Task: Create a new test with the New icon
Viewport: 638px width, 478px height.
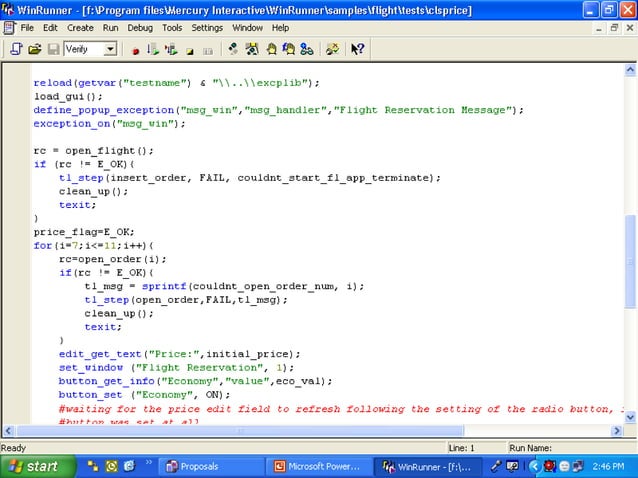Action: 16,49
